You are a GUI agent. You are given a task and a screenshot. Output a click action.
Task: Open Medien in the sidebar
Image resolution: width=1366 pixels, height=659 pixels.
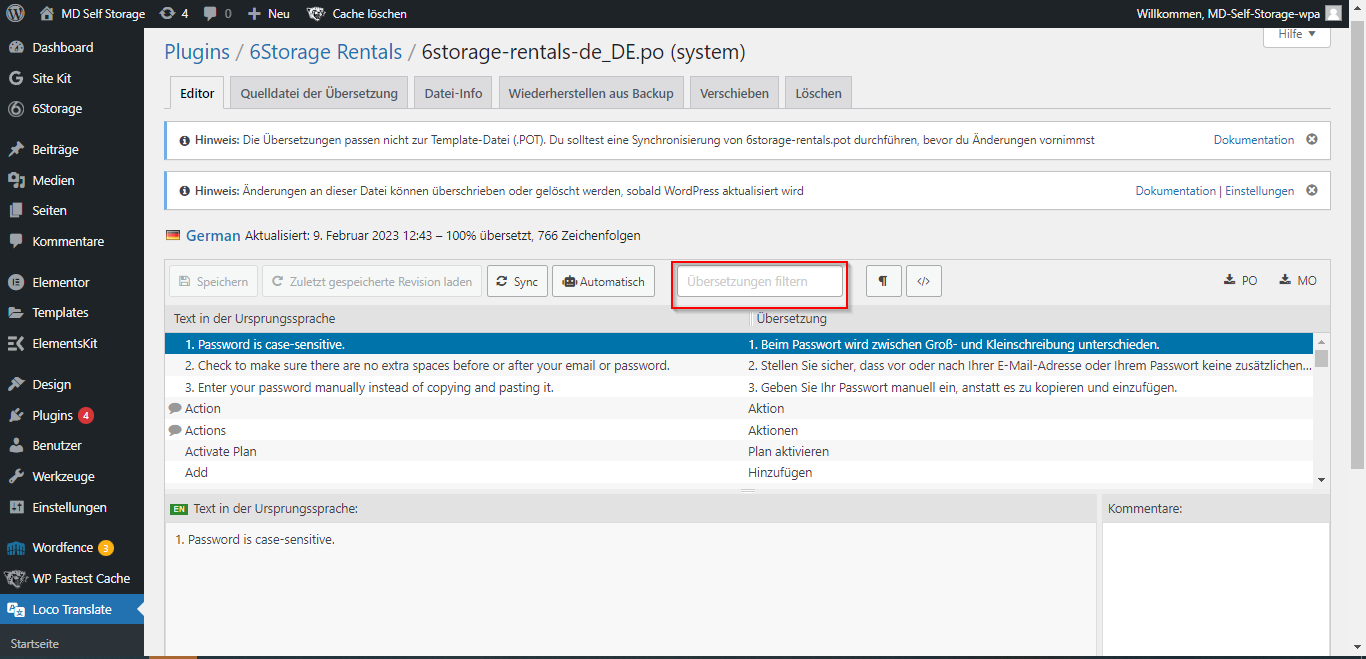[x=72, y=180]
